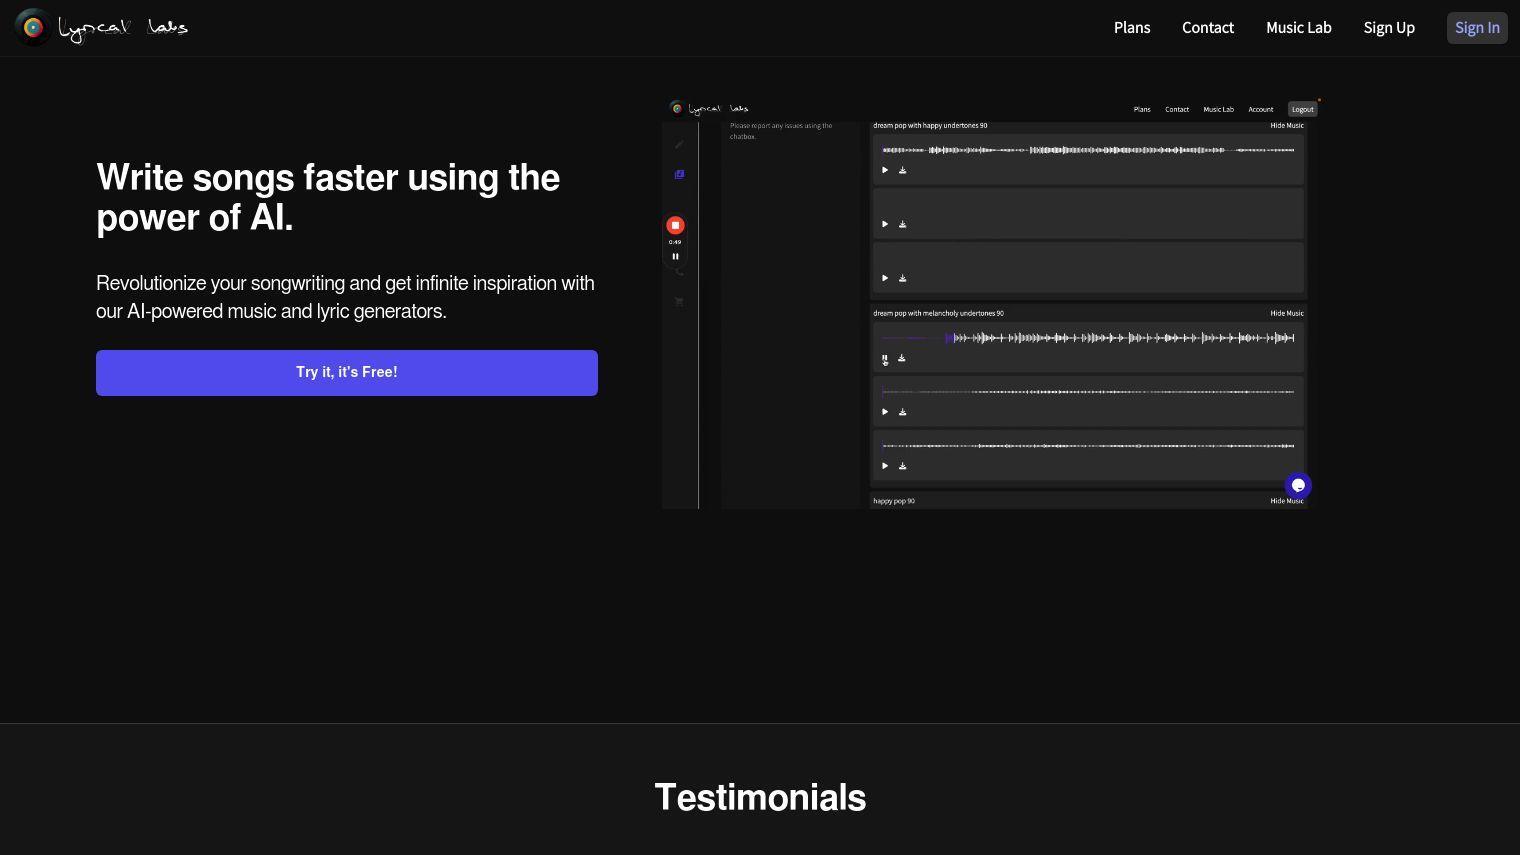Viewport: 1520px width, 855px height.
Task: Pause first playing track of 'dream pop with melancholy undertones'
Action: click(885, 358)
